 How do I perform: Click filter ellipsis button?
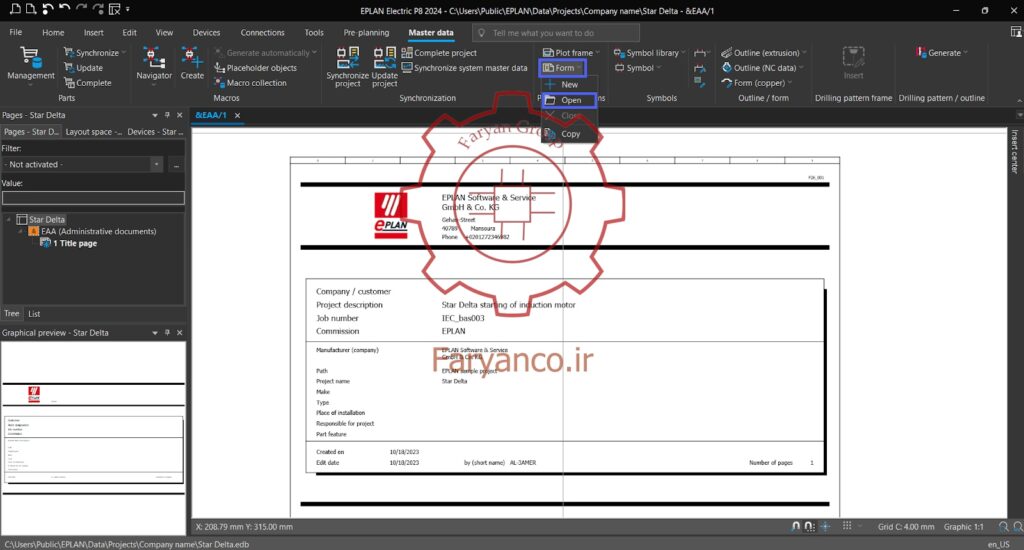[x=176, y=165]
